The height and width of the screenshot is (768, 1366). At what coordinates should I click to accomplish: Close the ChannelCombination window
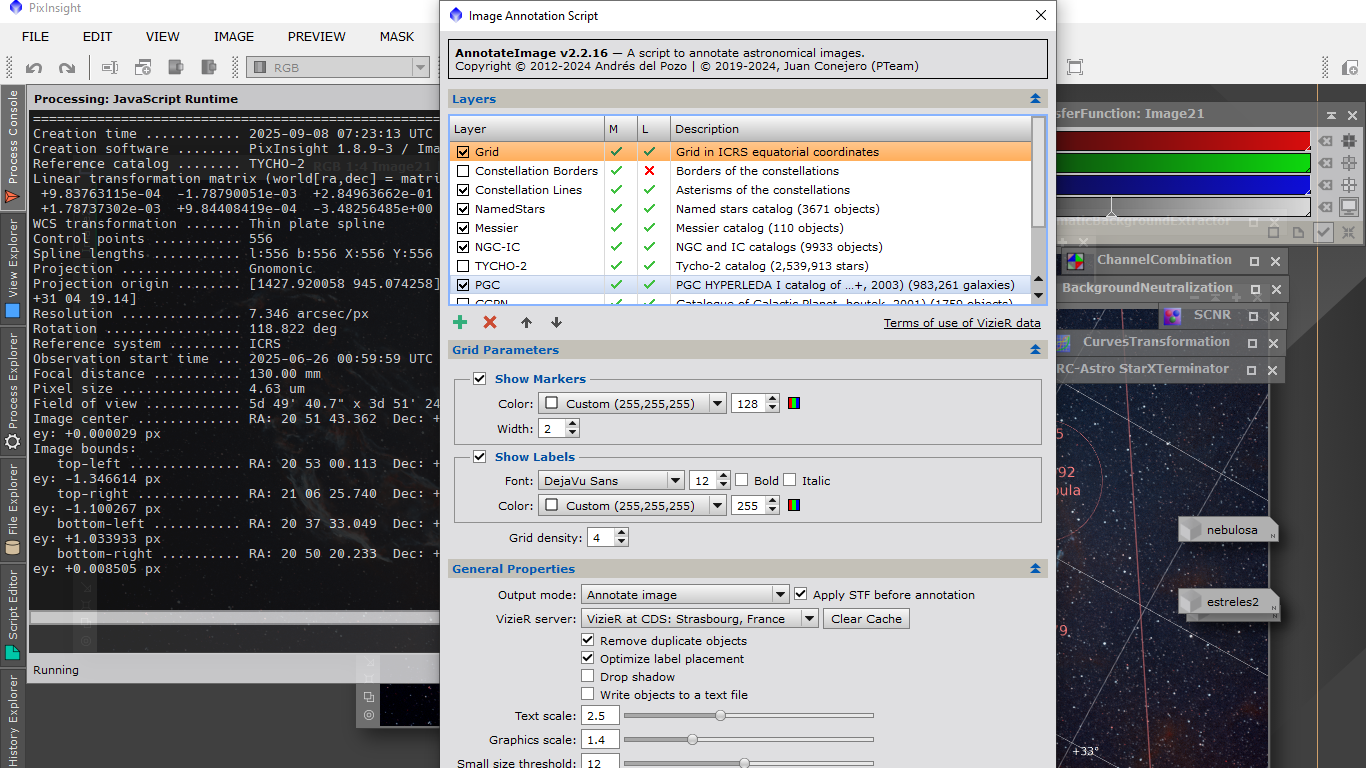(1275, 261)
